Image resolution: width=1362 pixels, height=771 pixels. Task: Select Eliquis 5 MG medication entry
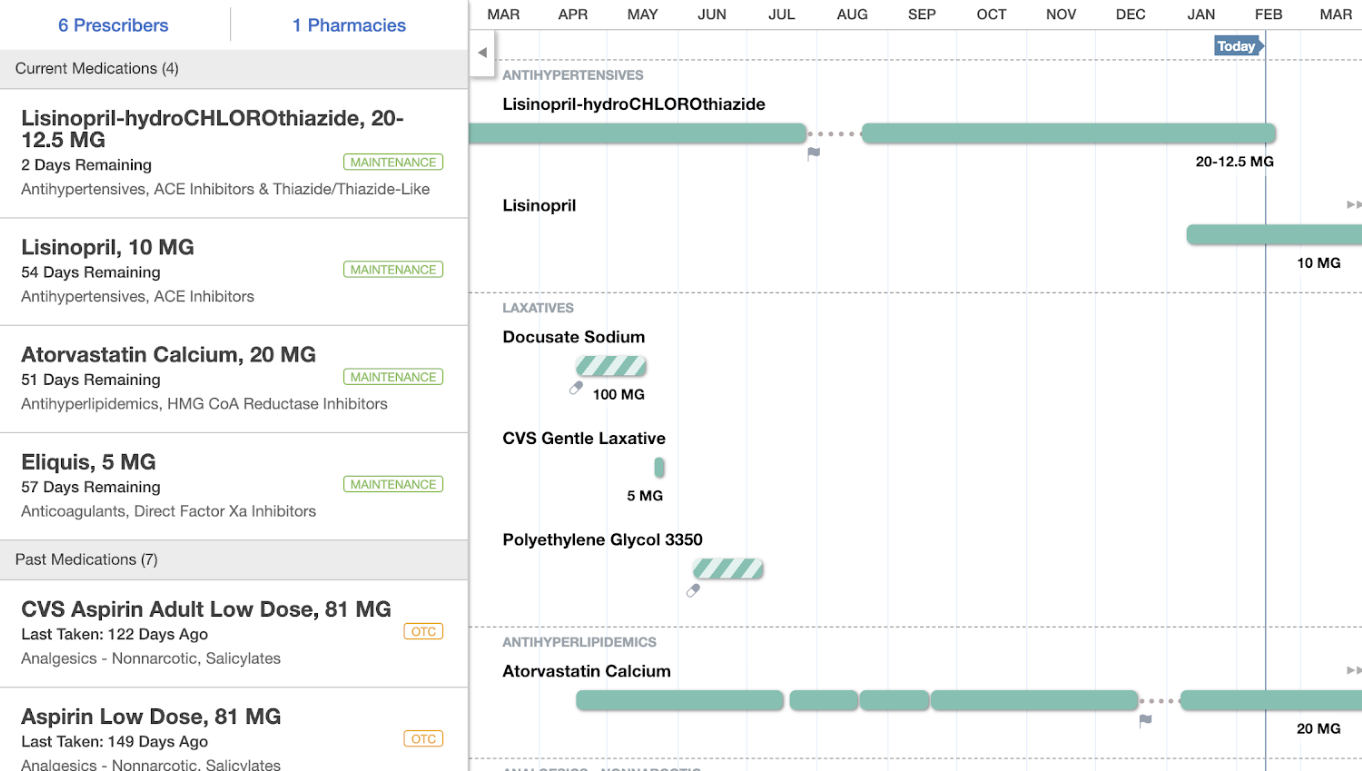(234, 487)
